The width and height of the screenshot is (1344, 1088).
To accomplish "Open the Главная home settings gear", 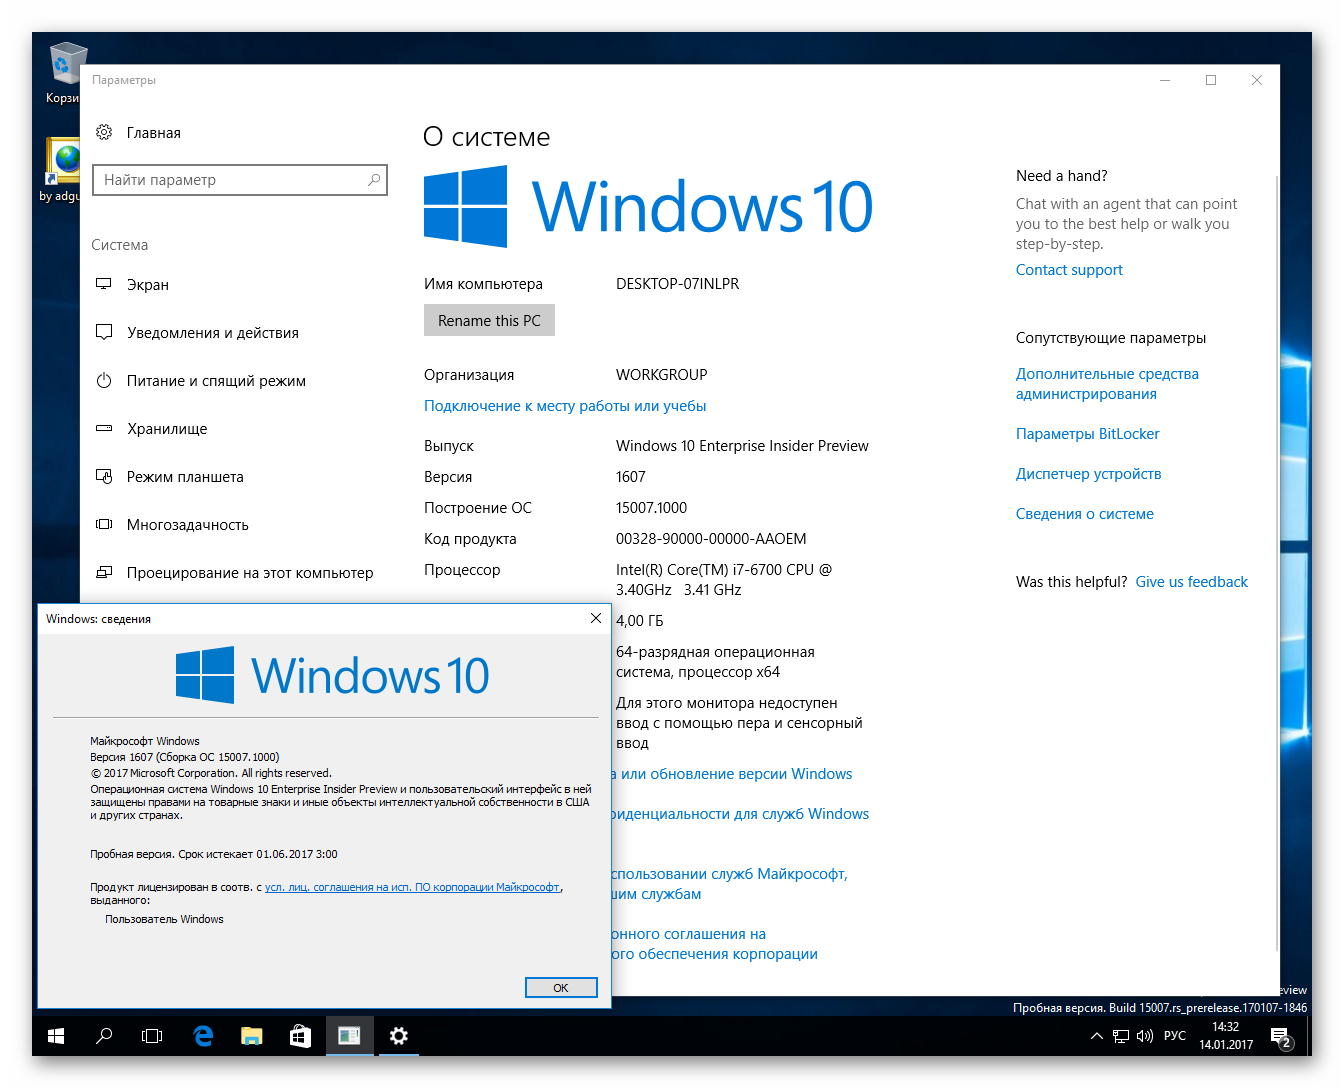I will pyautogui.click(x=104, y=132).
